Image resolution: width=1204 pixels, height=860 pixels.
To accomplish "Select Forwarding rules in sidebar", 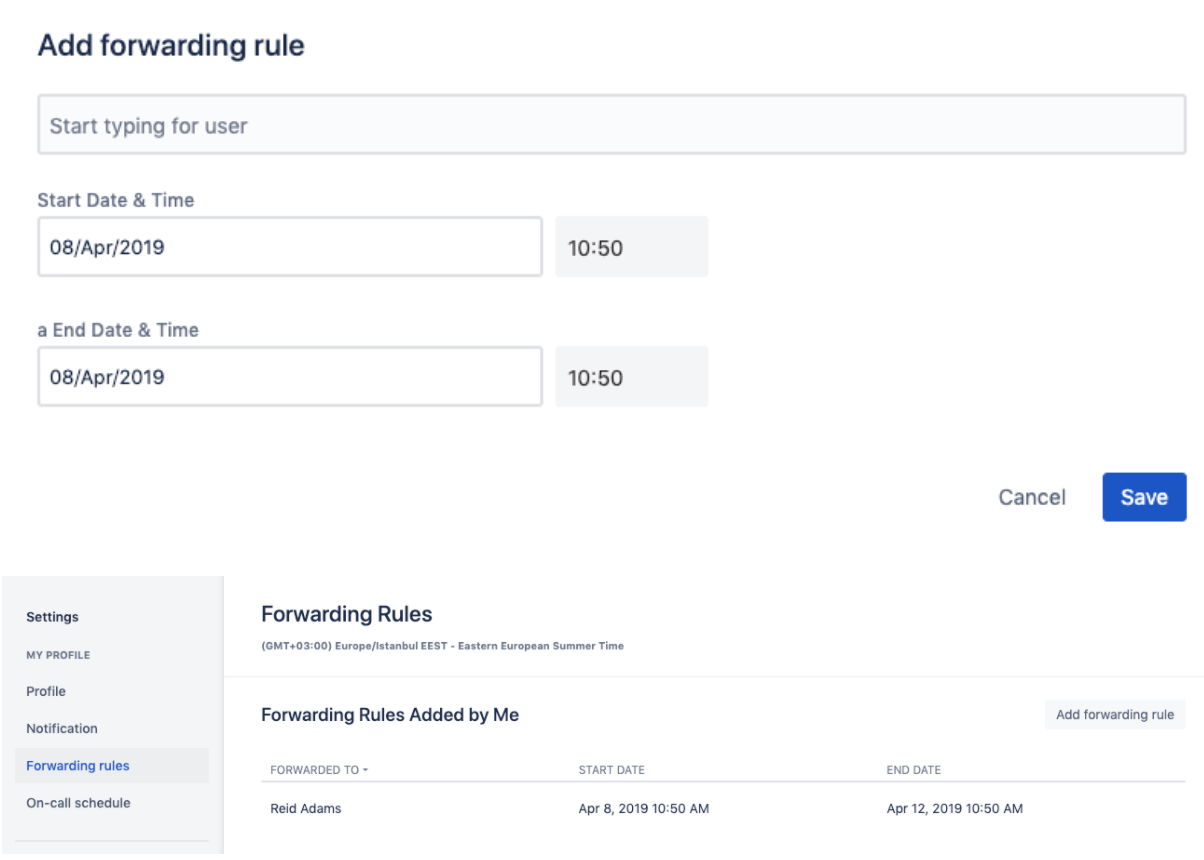I will pyautogui.click(x=78, y=766).
